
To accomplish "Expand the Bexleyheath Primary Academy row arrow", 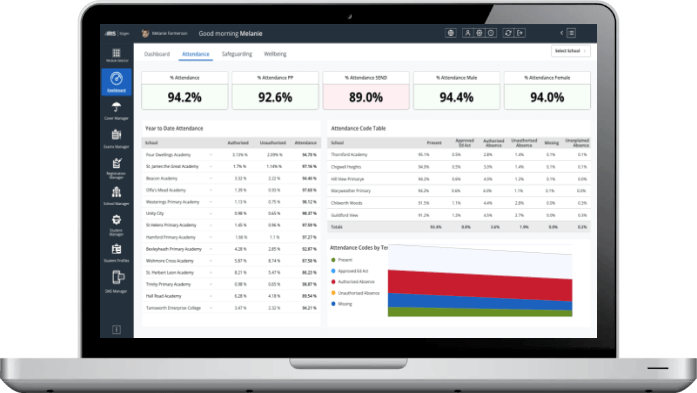I will (x=211, y=249).
